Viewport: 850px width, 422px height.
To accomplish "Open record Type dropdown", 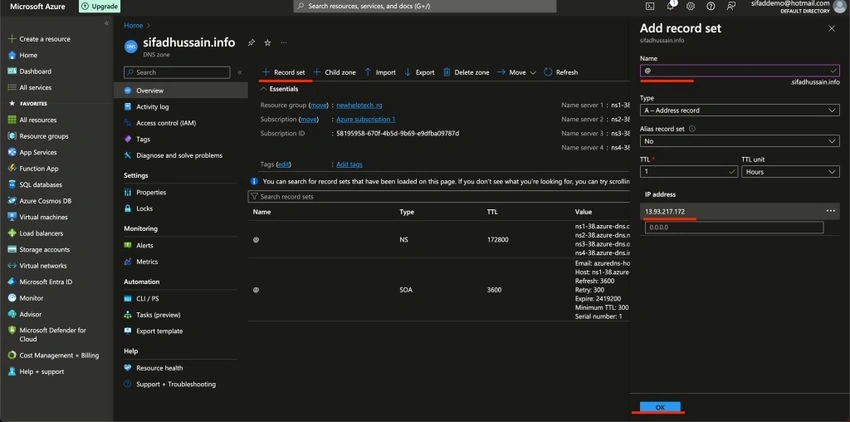I will click(739, 110).
